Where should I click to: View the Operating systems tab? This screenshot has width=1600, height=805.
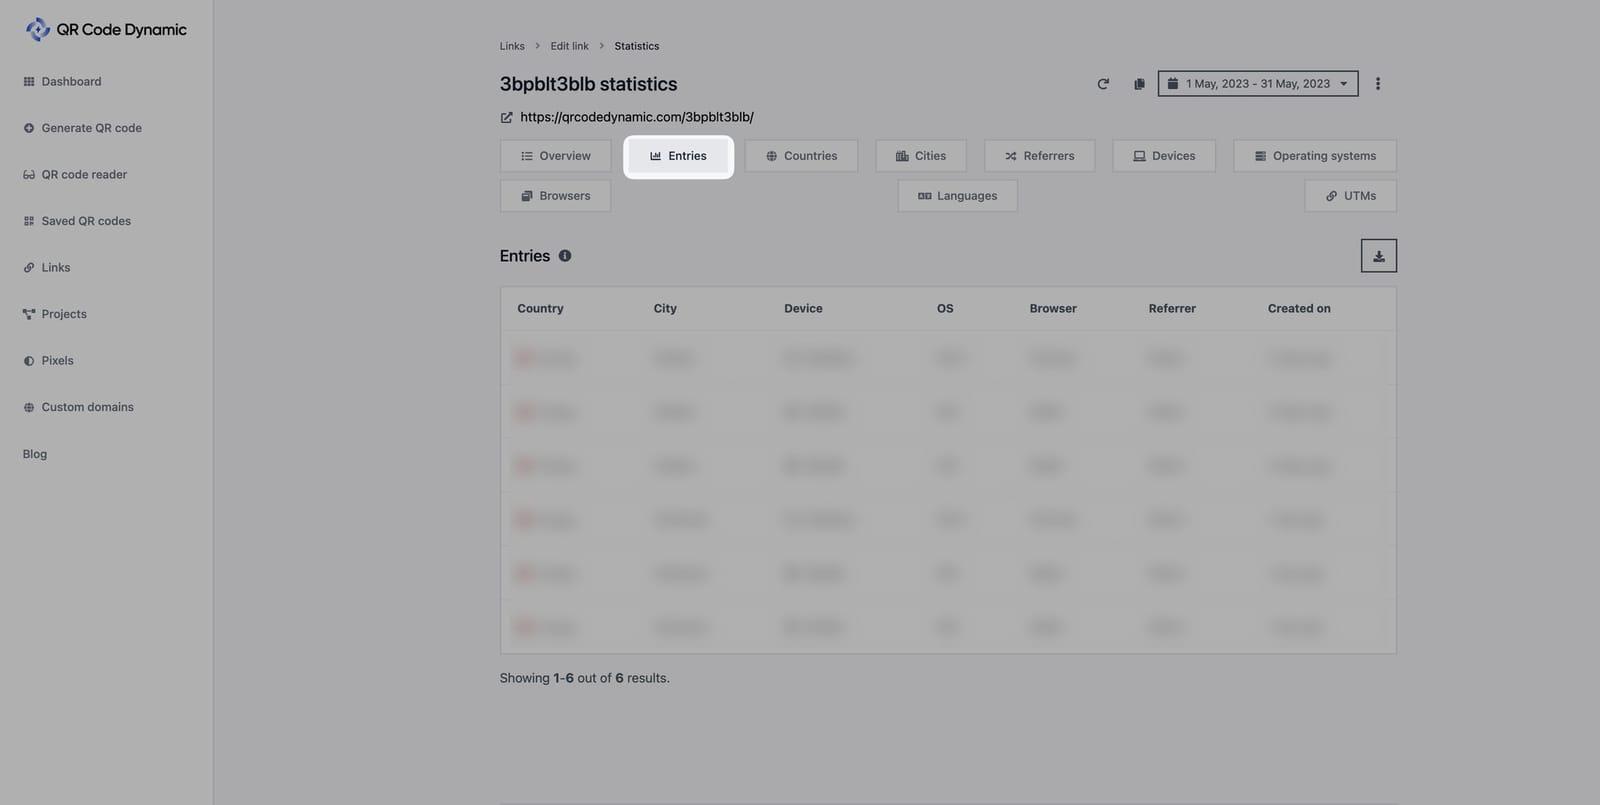(x=1315, y=156)
